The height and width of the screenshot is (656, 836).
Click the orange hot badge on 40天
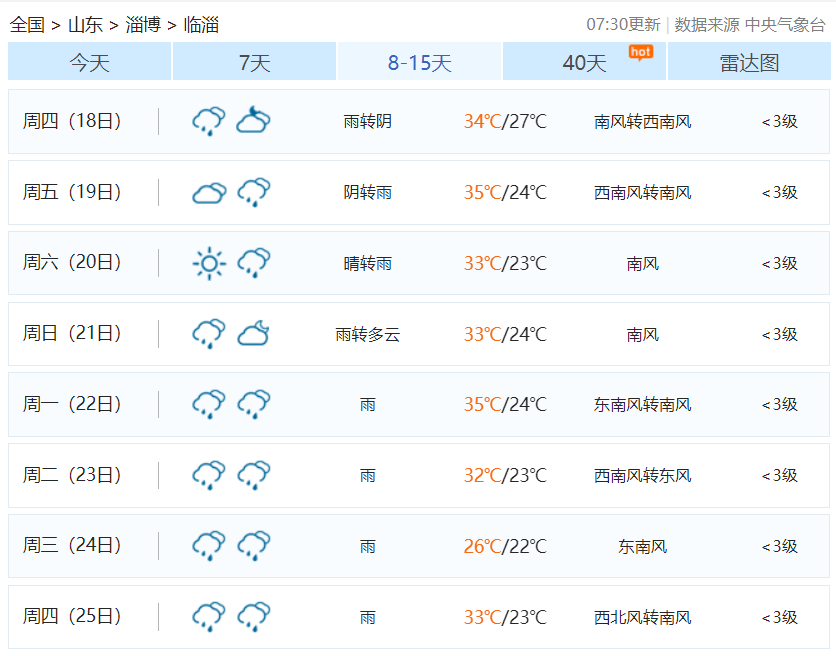[x=640, y=52]
